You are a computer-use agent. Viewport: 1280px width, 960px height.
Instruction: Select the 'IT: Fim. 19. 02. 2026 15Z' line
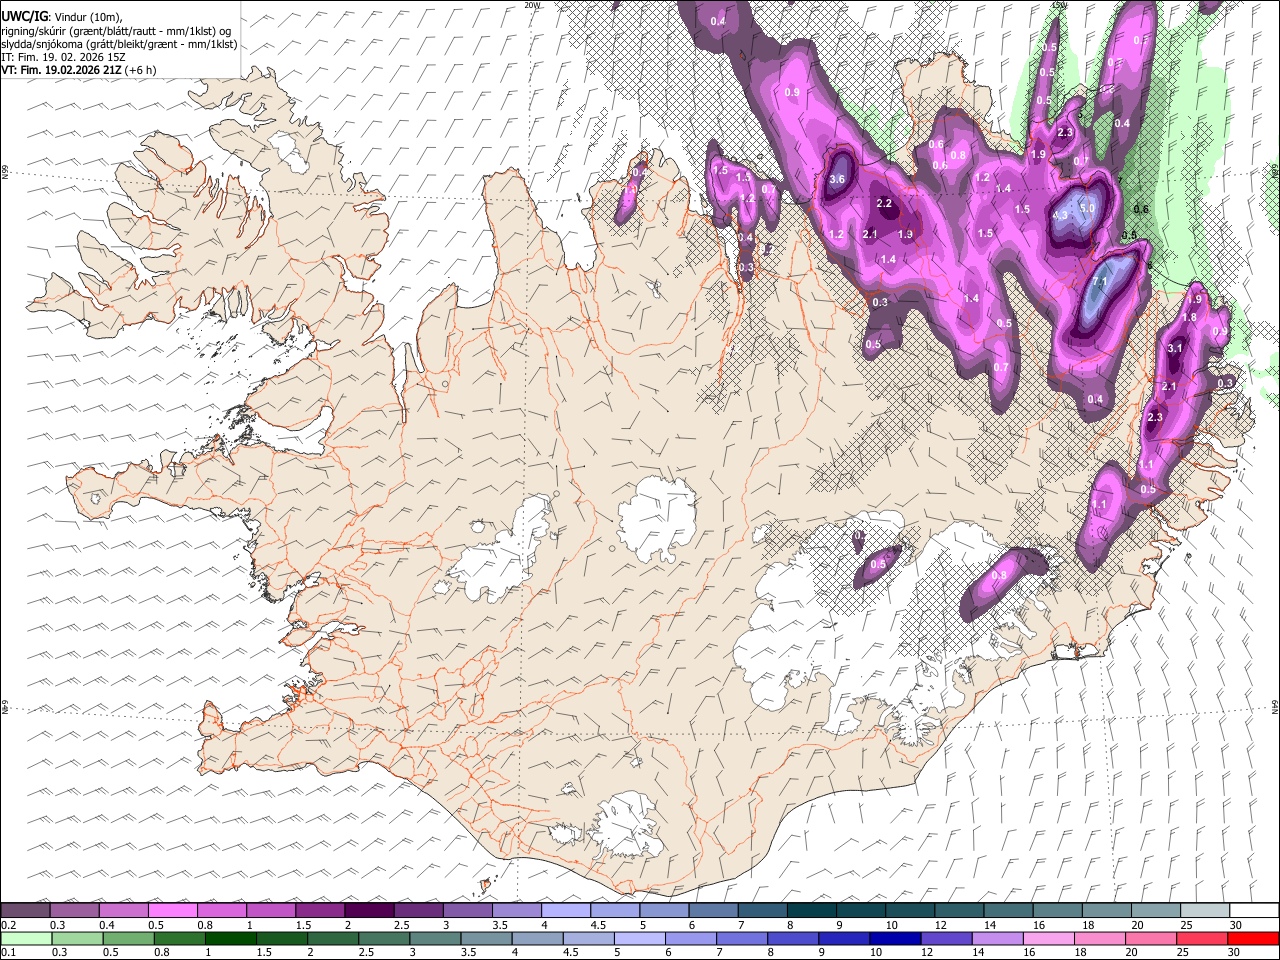(63, 57)
